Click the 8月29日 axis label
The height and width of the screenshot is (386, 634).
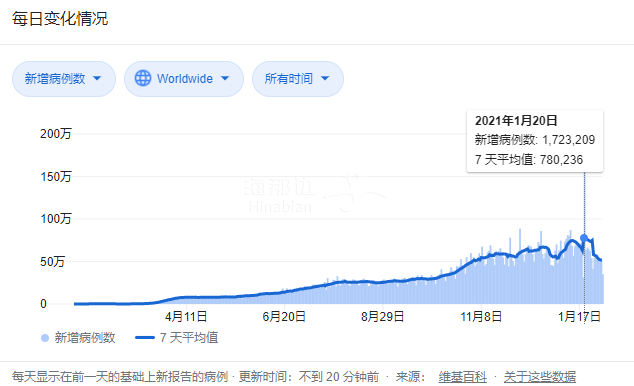tap(383, 316)
